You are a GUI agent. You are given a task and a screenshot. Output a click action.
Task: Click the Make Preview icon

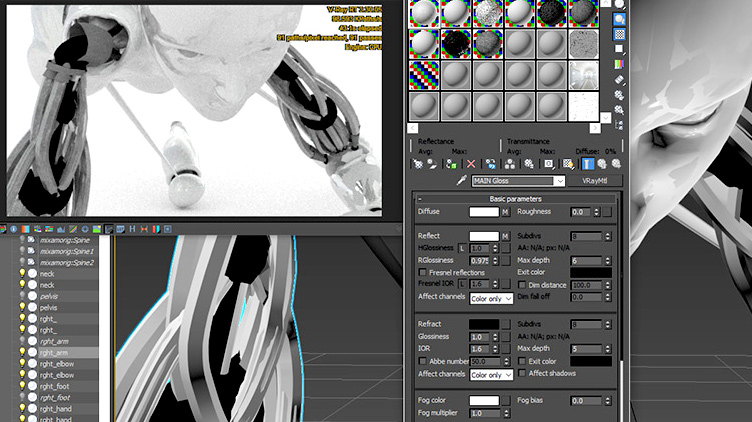(619, 80)
